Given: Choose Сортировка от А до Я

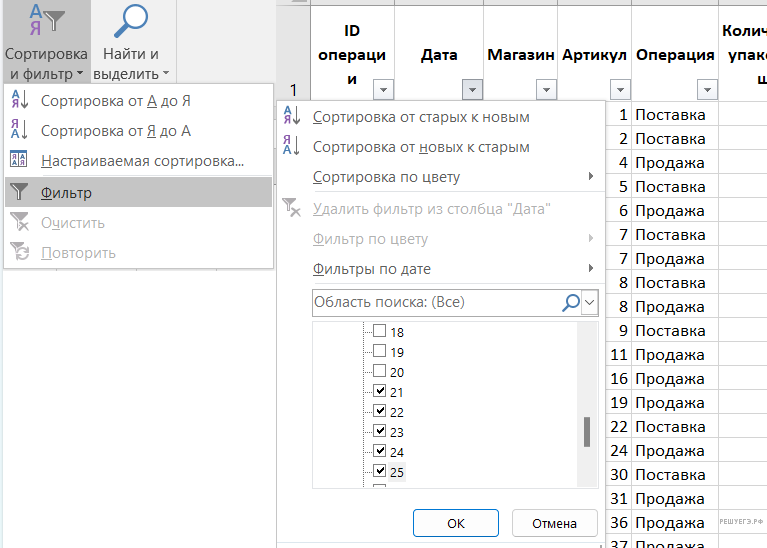Looking at the screenshot, I should (115, 101).
